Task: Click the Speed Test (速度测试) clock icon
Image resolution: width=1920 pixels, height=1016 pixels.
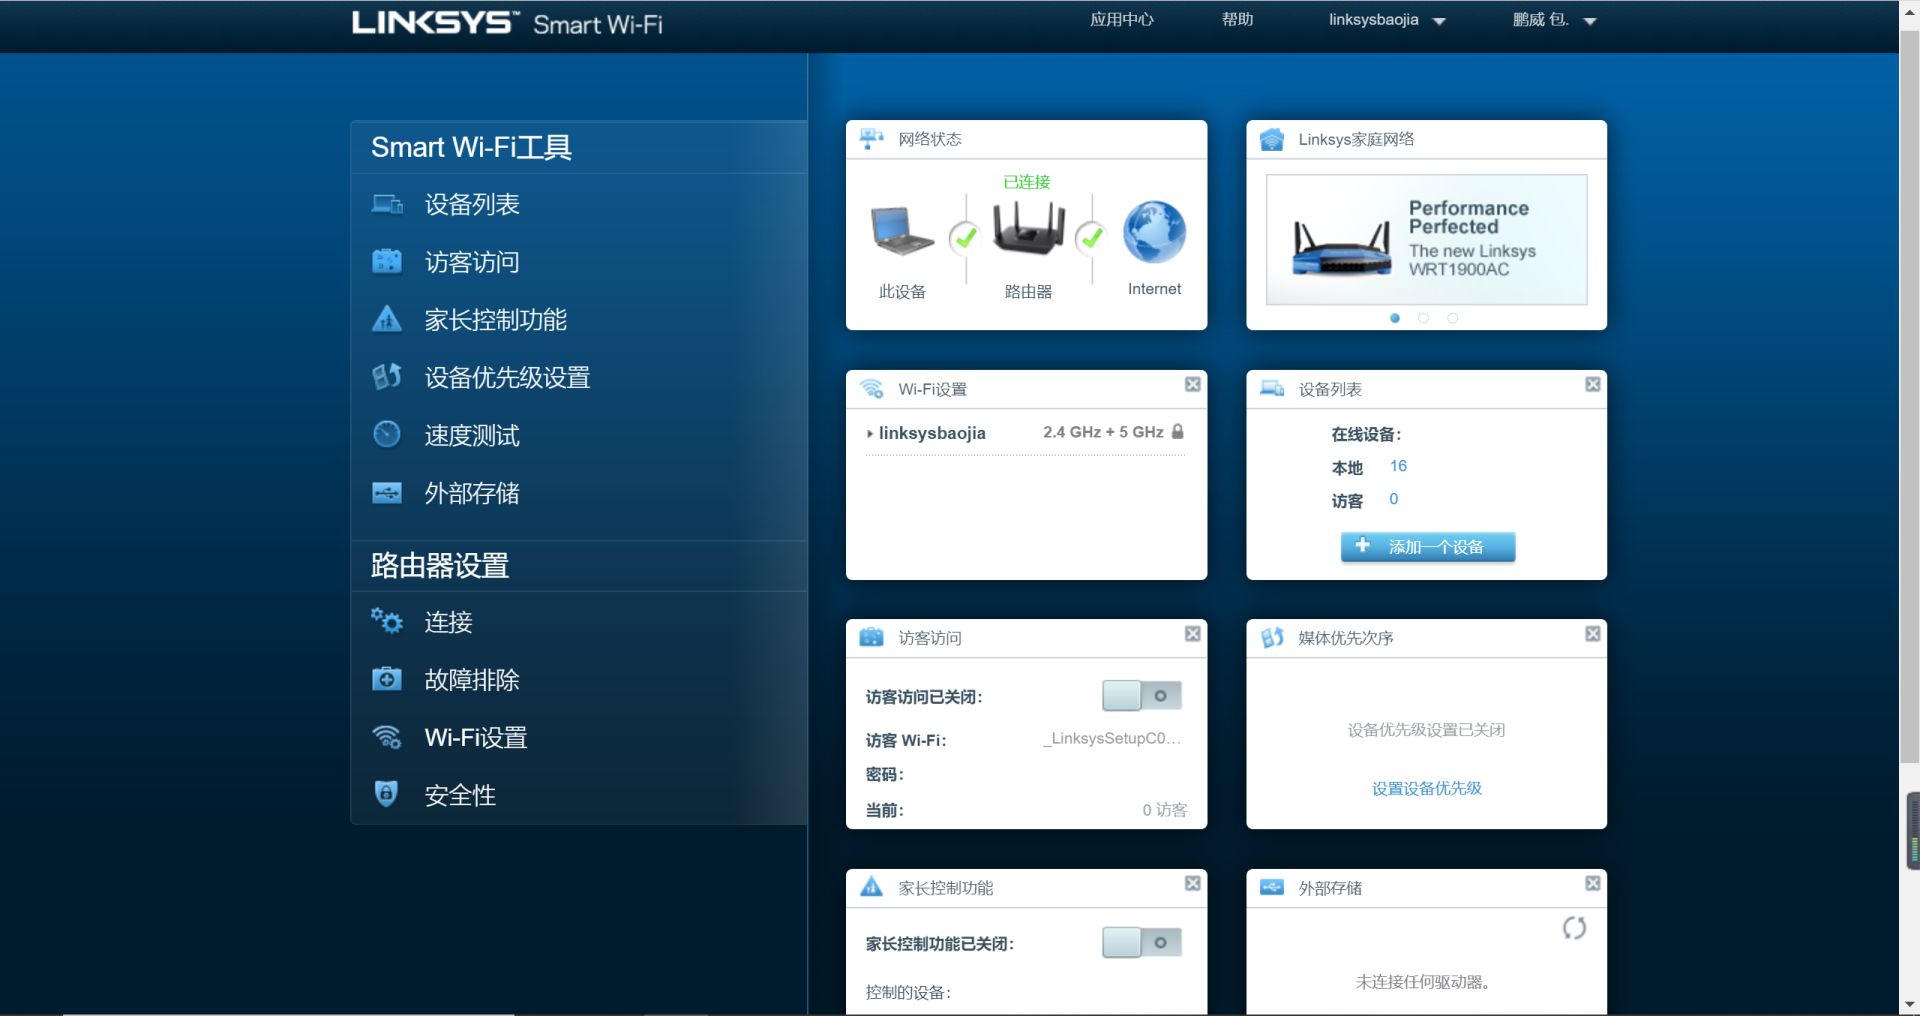Action: pyautogui.click(x=387, y=434)
